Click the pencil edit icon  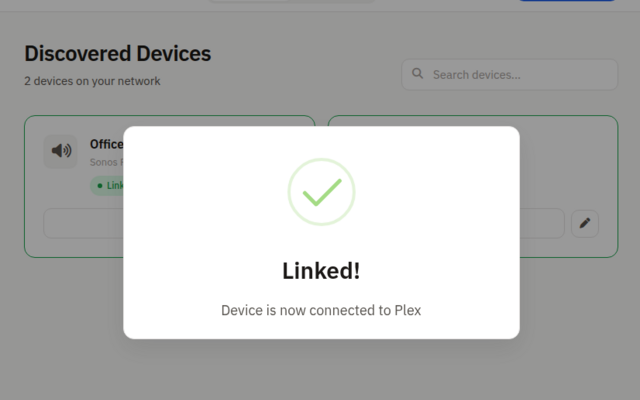coord(585,224)
